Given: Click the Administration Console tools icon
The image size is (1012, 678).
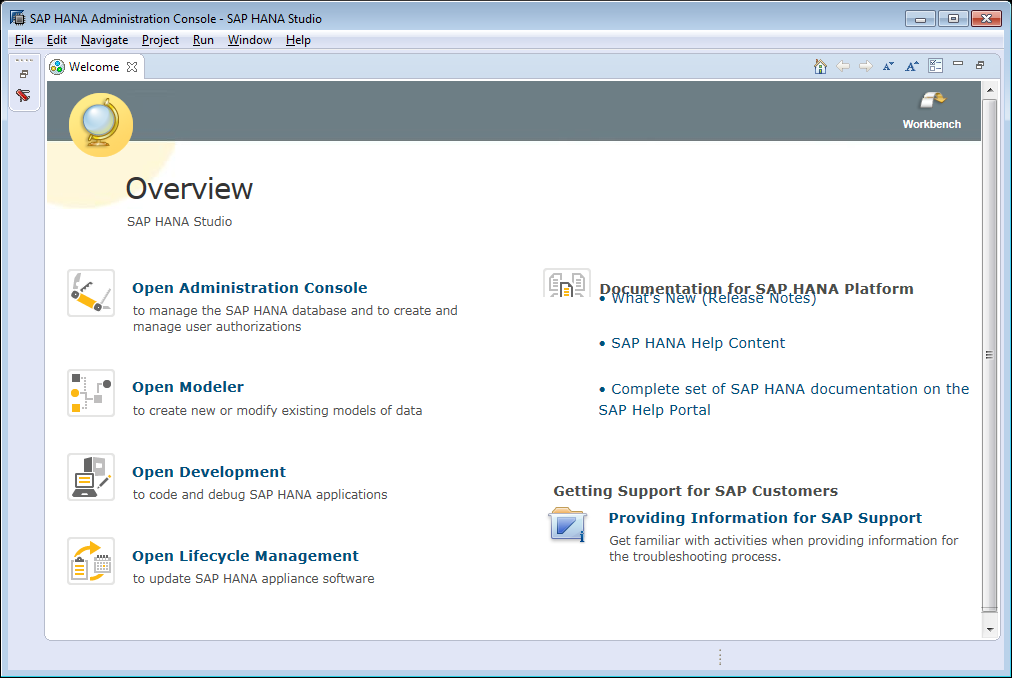Looking at the screenshot, I should click(91, 293).
